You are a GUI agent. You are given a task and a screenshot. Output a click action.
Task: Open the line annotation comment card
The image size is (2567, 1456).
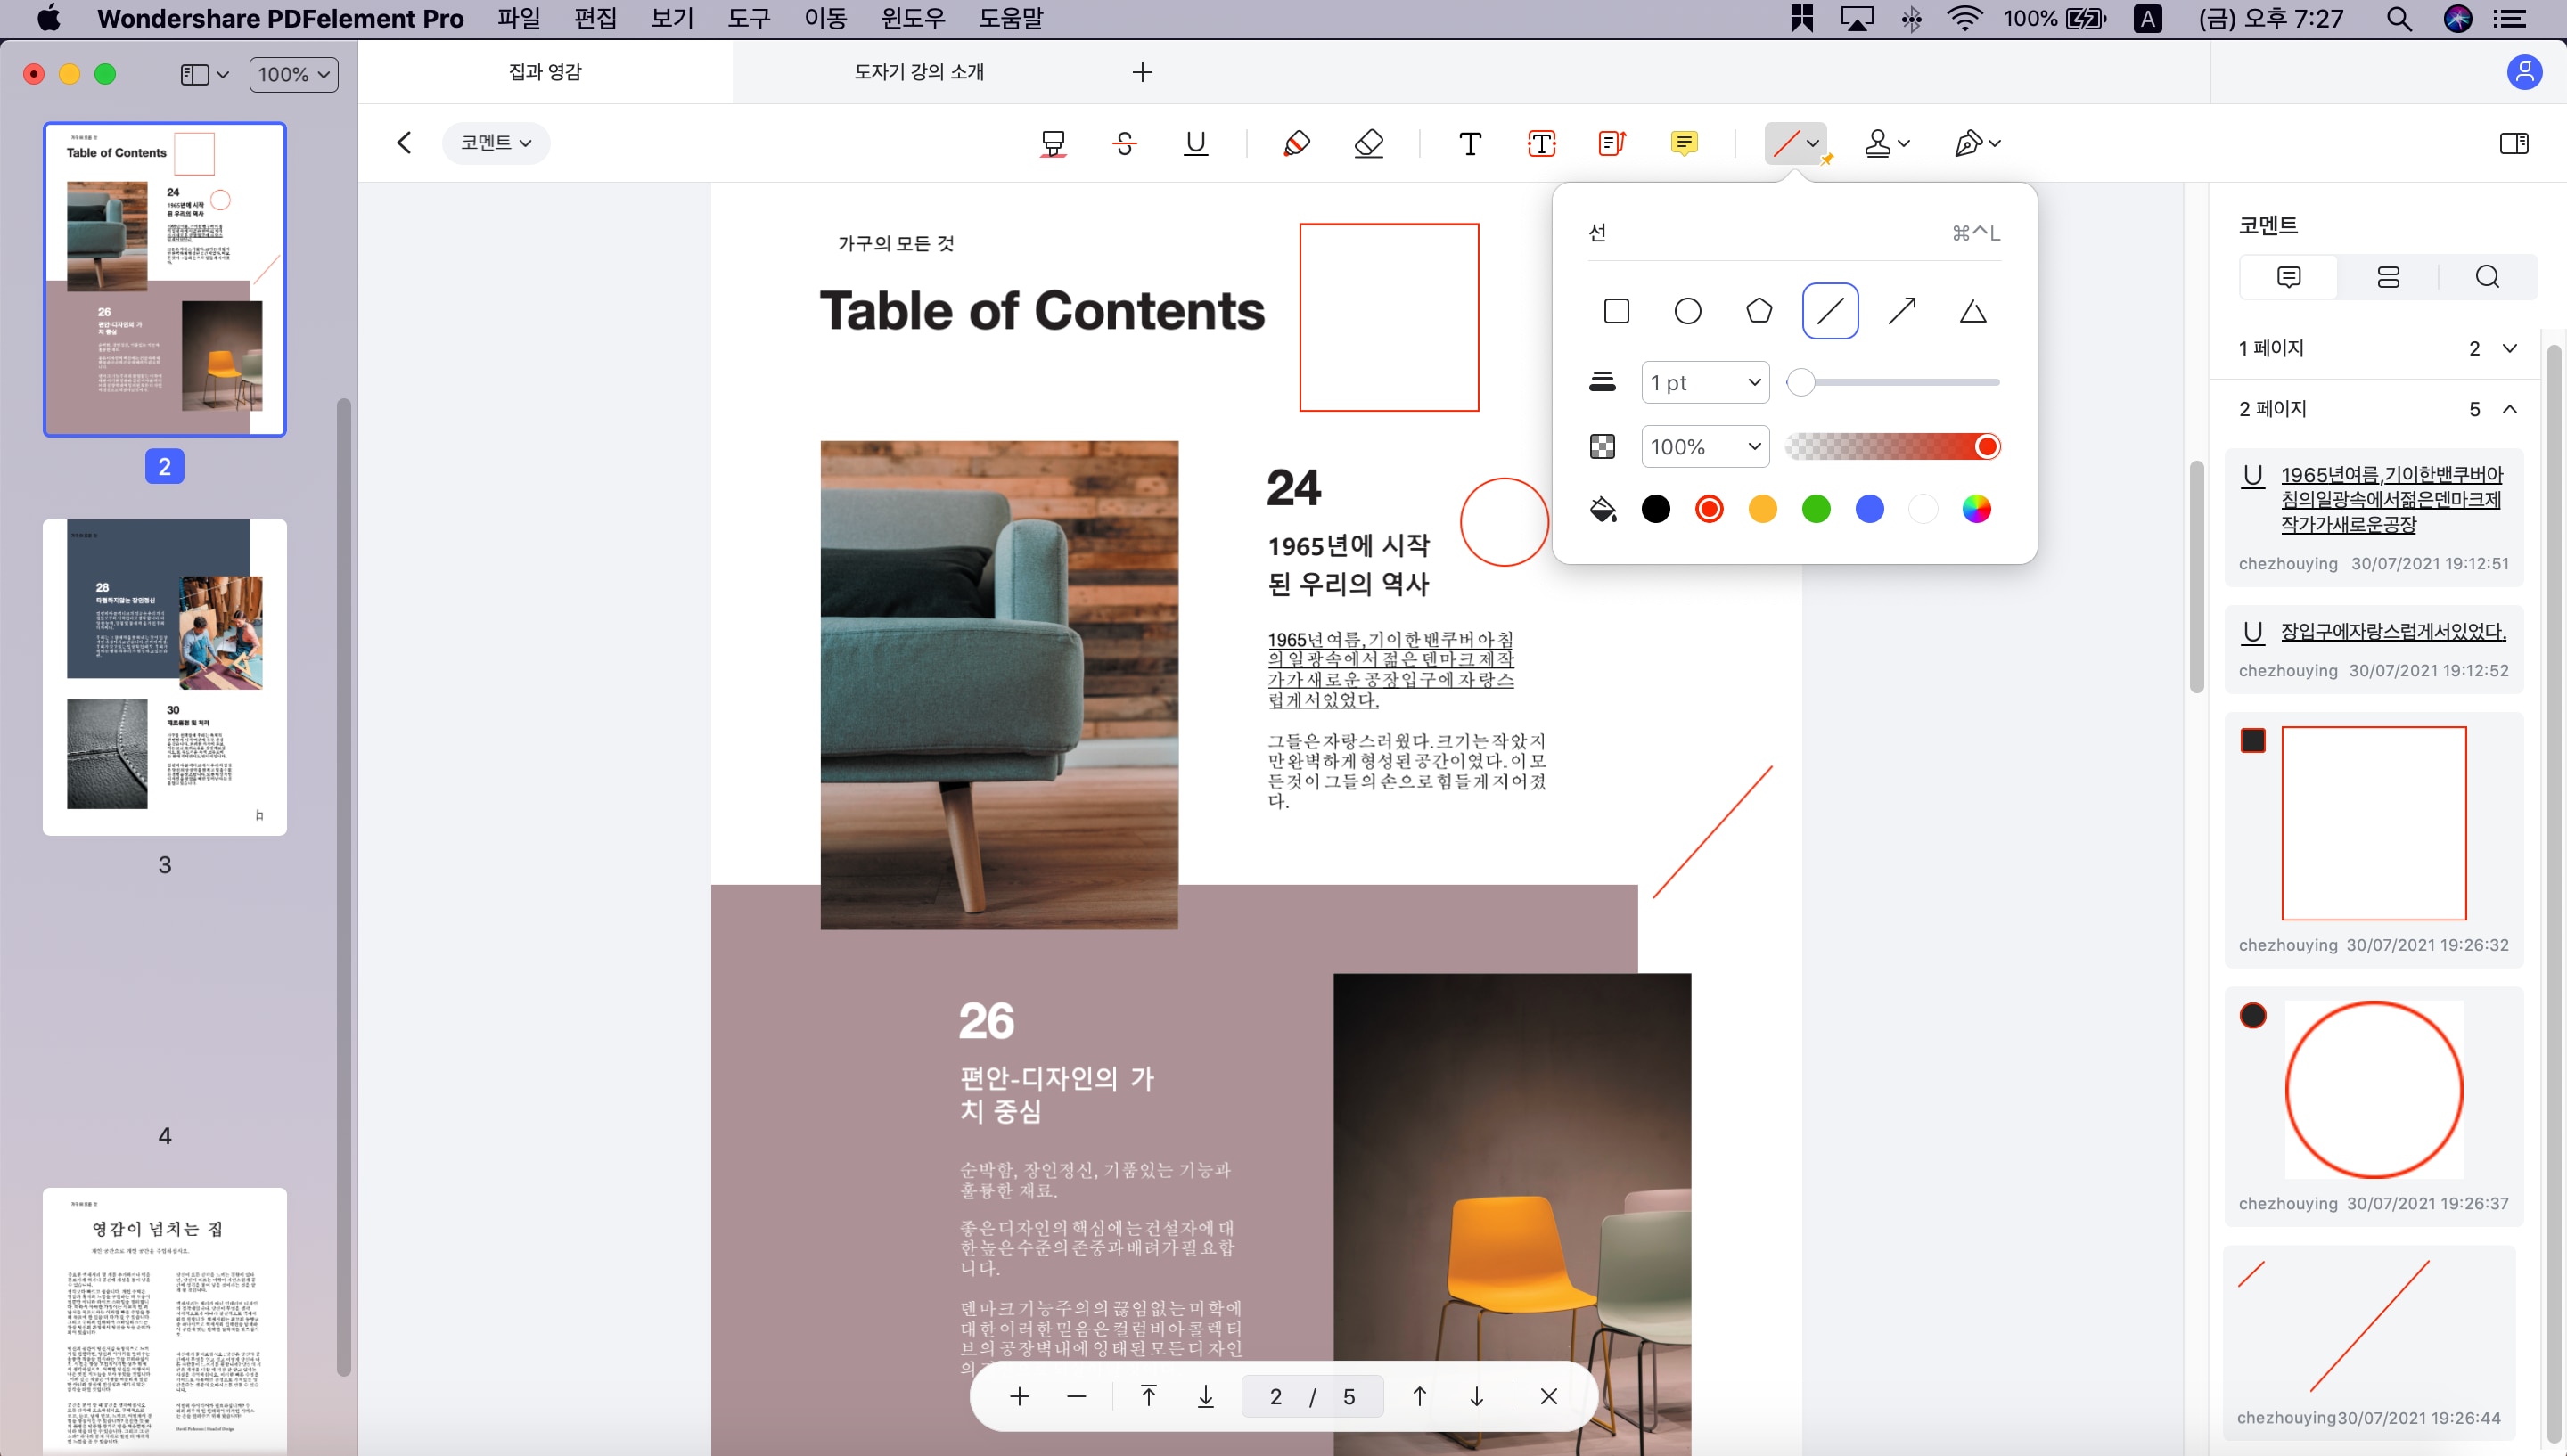(2369, 1342)
